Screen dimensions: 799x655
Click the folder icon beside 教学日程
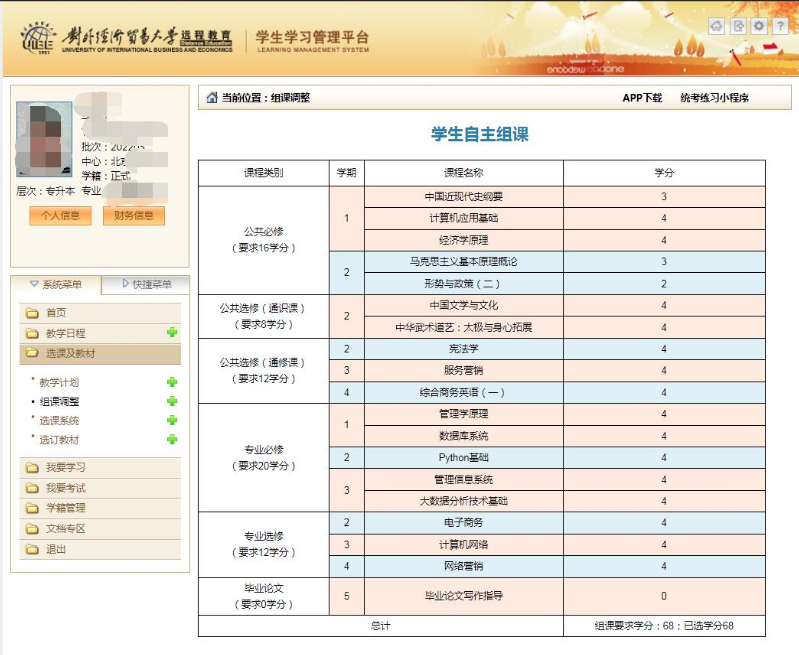tap(32, 333)
